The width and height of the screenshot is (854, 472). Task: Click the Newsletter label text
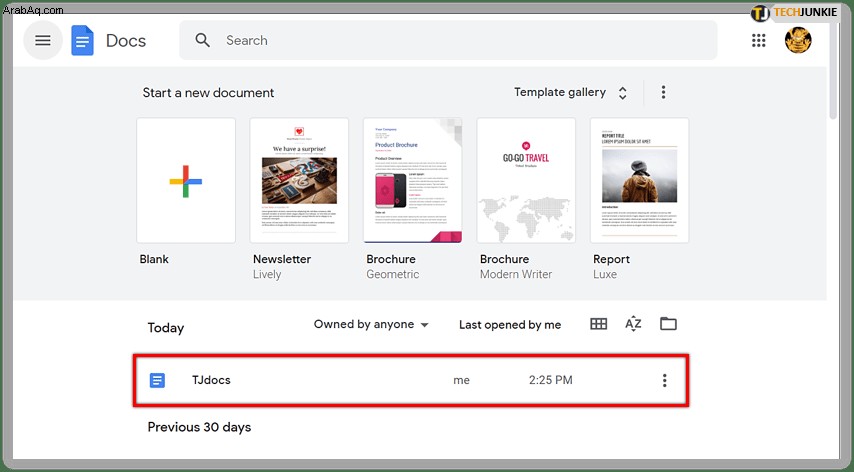tap(282, 259)
